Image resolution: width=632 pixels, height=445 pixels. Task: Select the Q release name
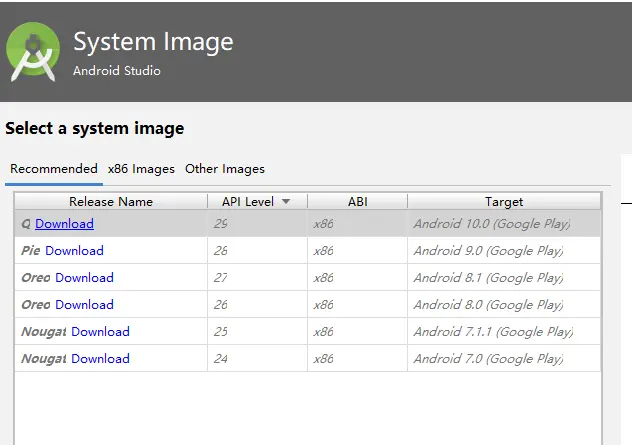26,224
